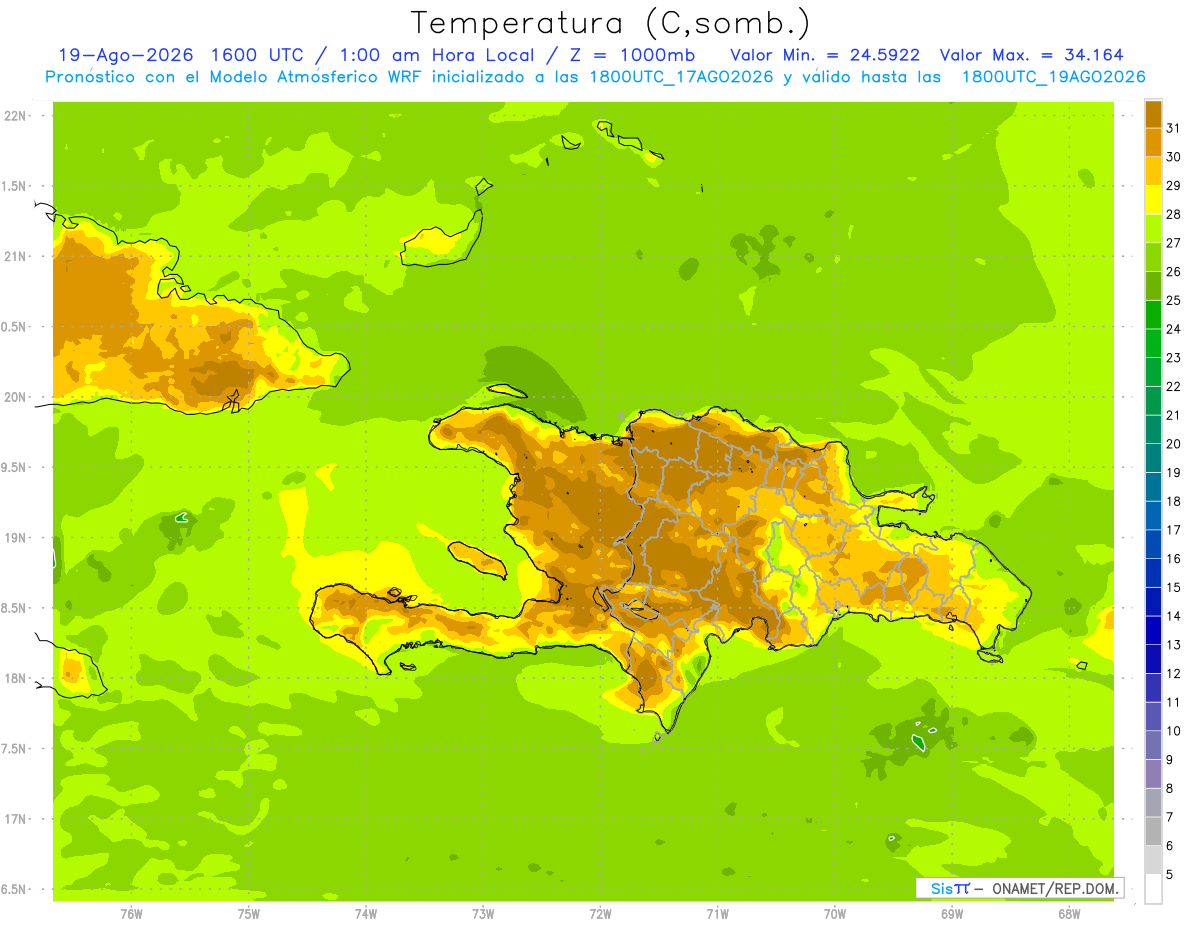
Task: Click legend color band between 29 and 30
Action: (x=1153, y=171)
